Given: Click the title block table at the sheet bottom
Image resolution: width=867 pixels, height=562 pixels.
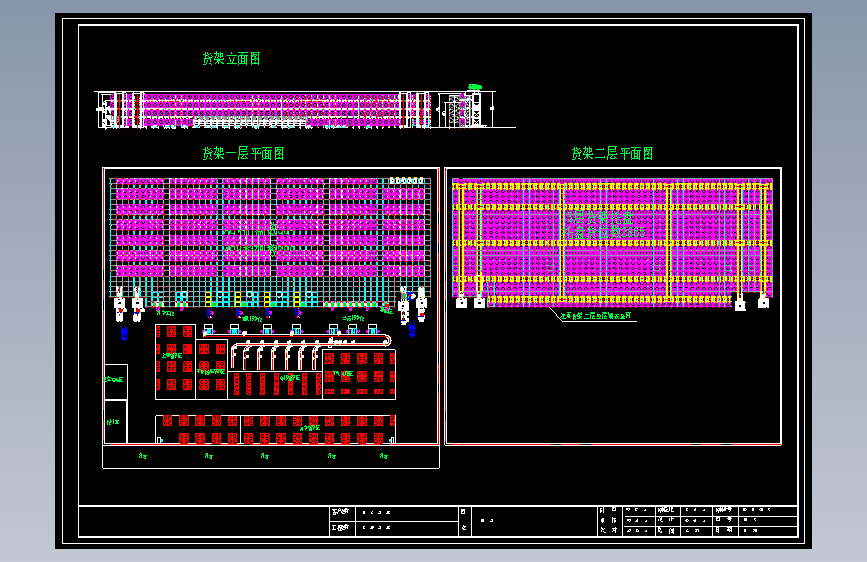Looking at the screenshot, I should pos(438,521).
